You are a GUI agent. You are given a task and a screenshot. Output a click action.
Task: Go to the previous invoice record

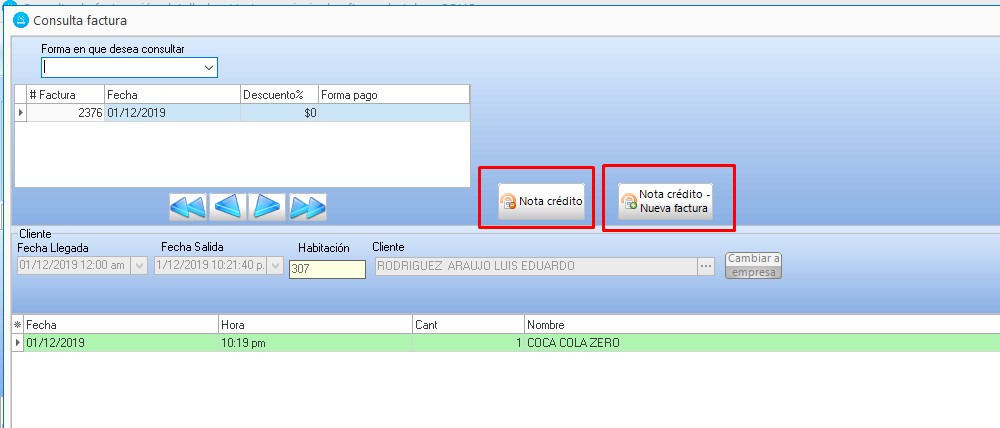(228, 207)
